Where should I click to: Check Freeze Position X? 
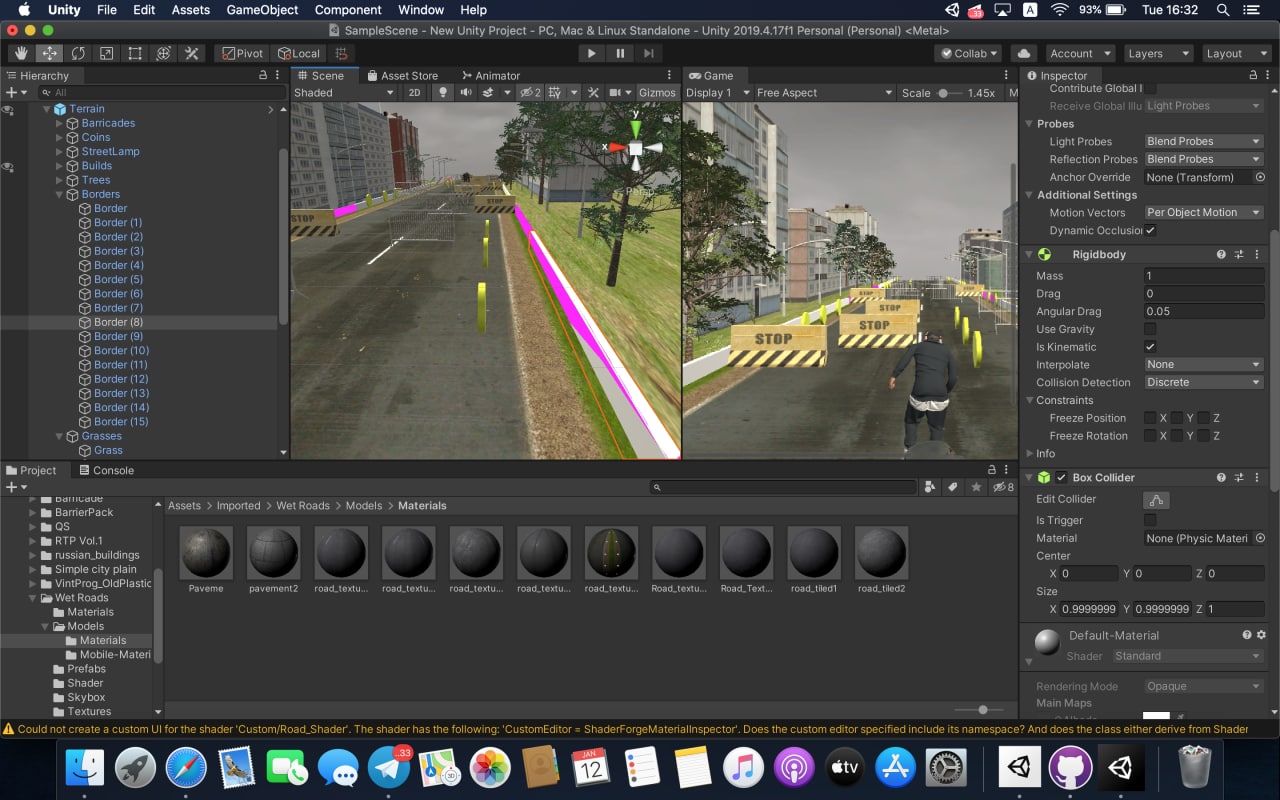tap(1150, 418)
